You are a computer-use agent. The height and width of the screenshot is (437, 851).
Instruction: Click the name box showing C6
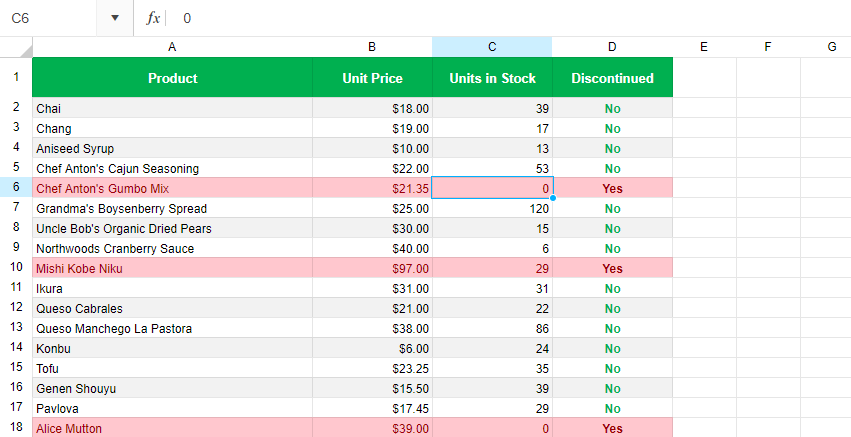pos(48,18)
